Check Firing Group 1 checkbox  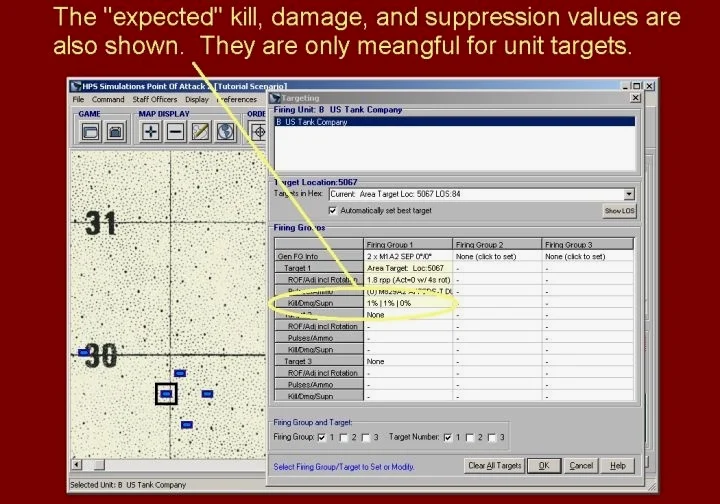pyautogui.click(x=322, y=437)
